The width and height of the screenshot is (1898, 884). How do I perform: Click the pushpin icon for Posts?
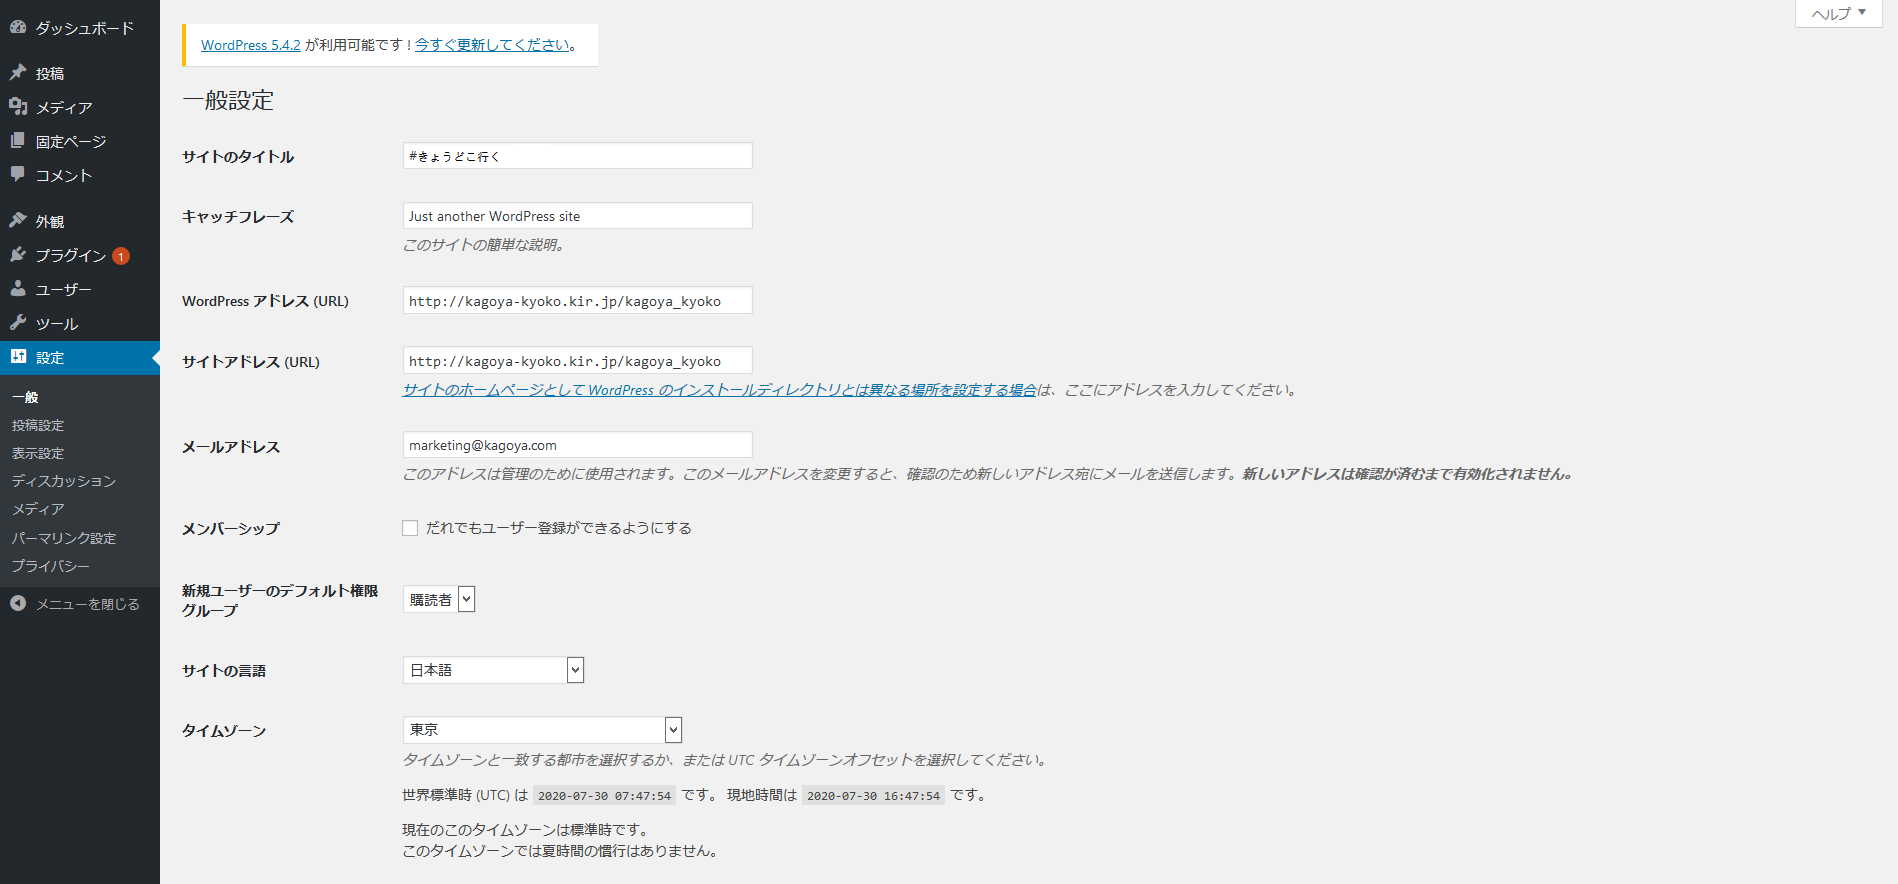tap(18, 73)
